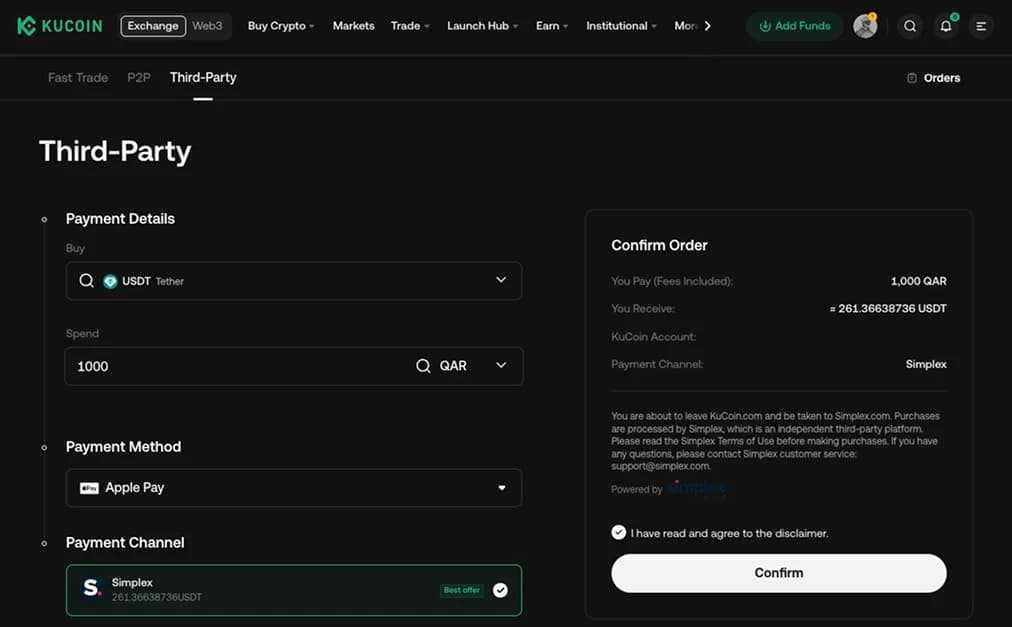Open the Apple Pay payment method dropdown
1012x627 pixels.
tap(294, 488)
